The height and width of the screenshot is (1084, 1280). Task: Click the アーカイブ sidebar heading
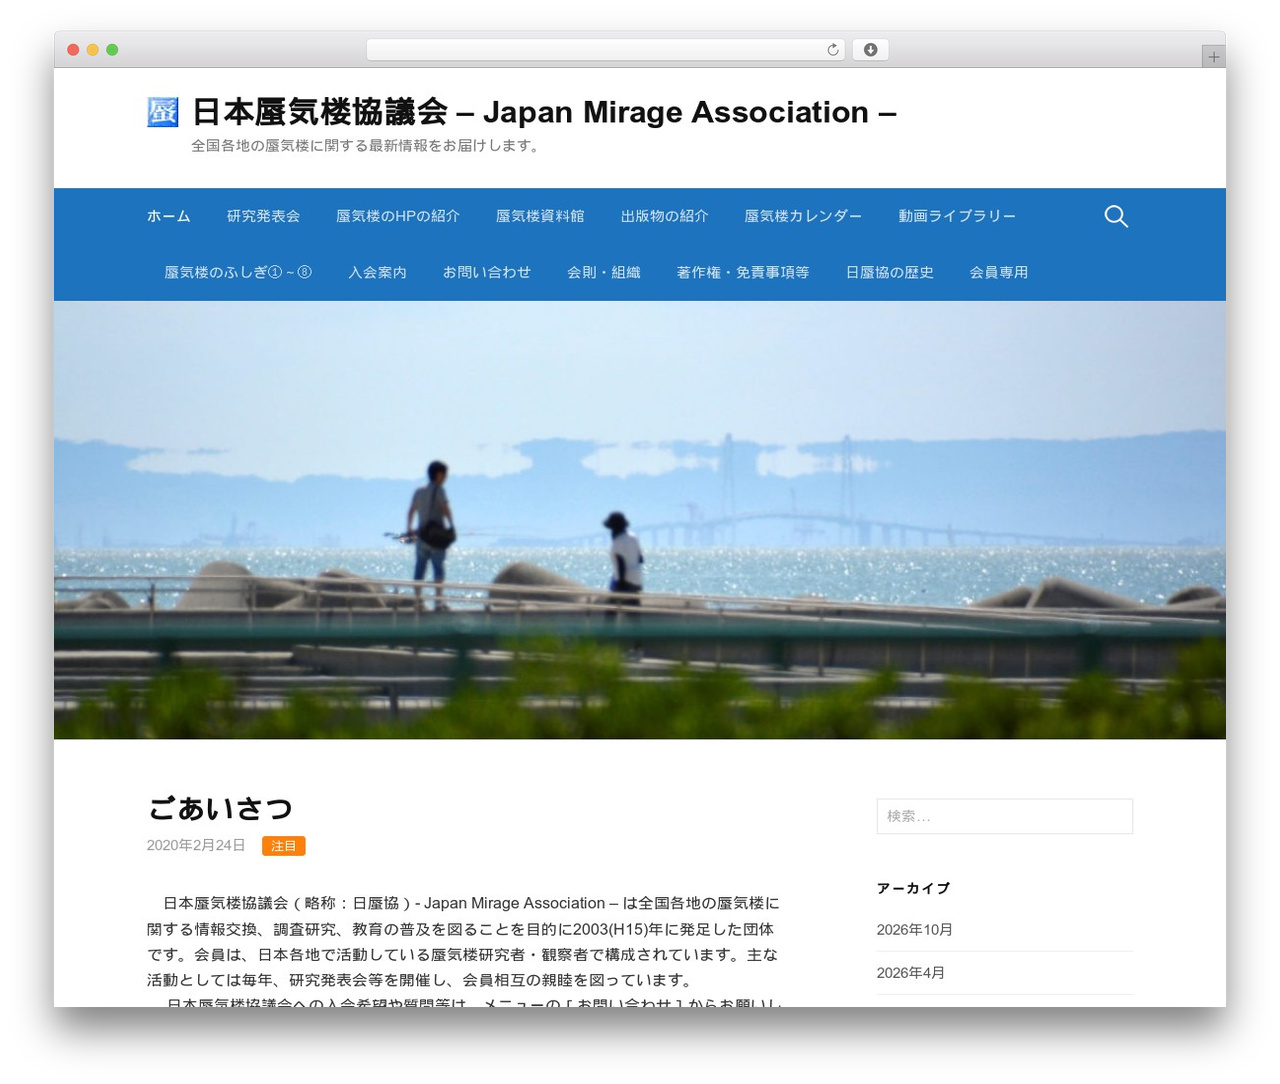pyautogui.click(x=913, y=888)
